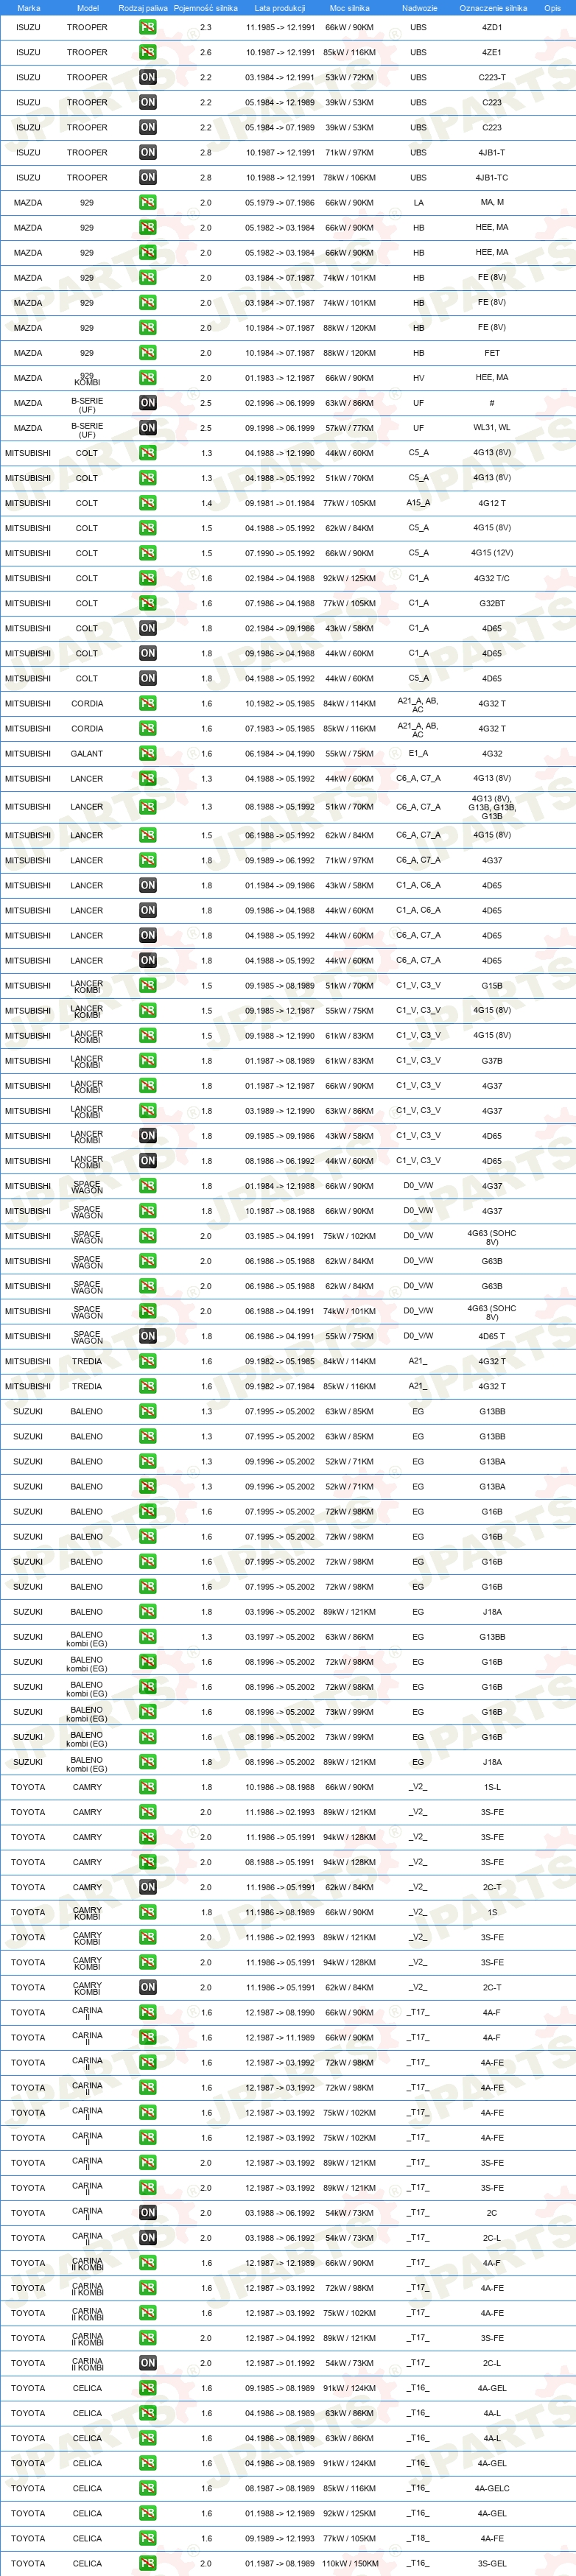The image size is (576, 2576).
Task: Click the 110kW / 150KM power cell
Action: click(349, 2563)
